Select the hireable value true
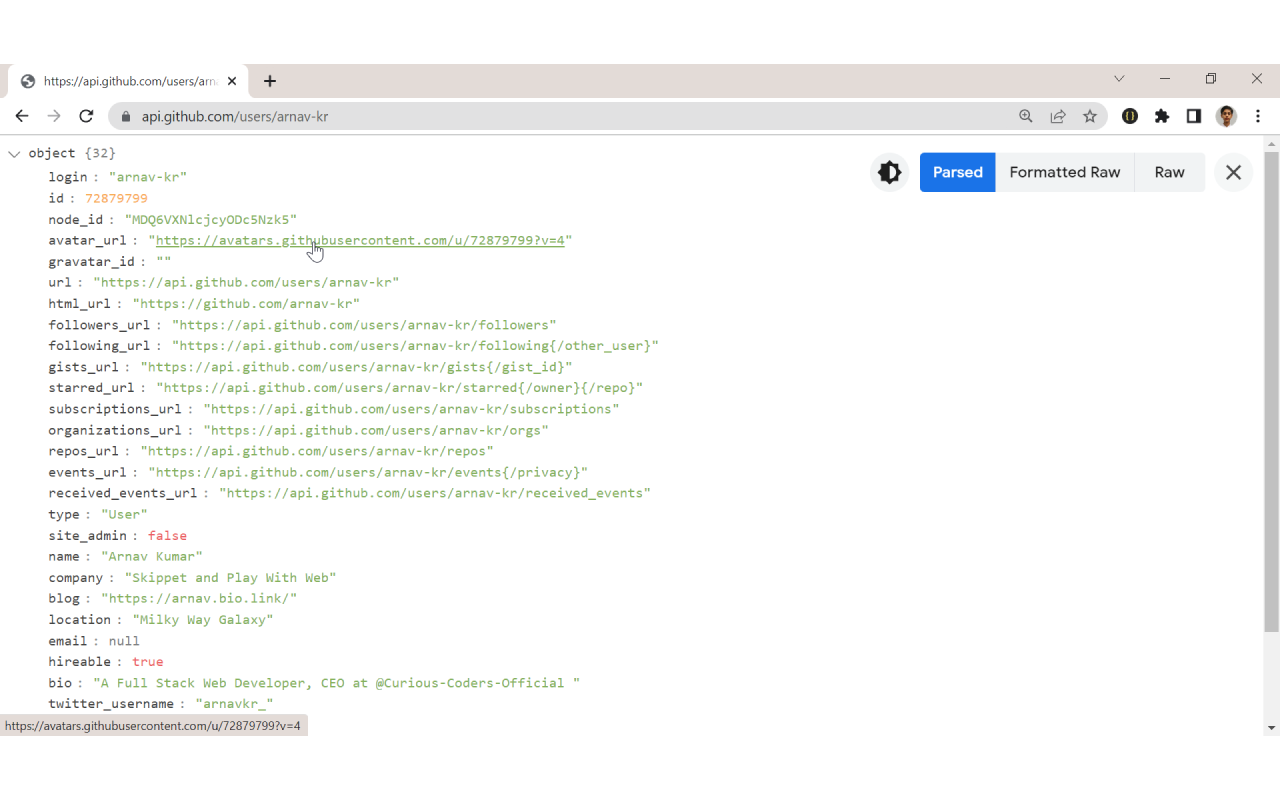 click(147, 662)
